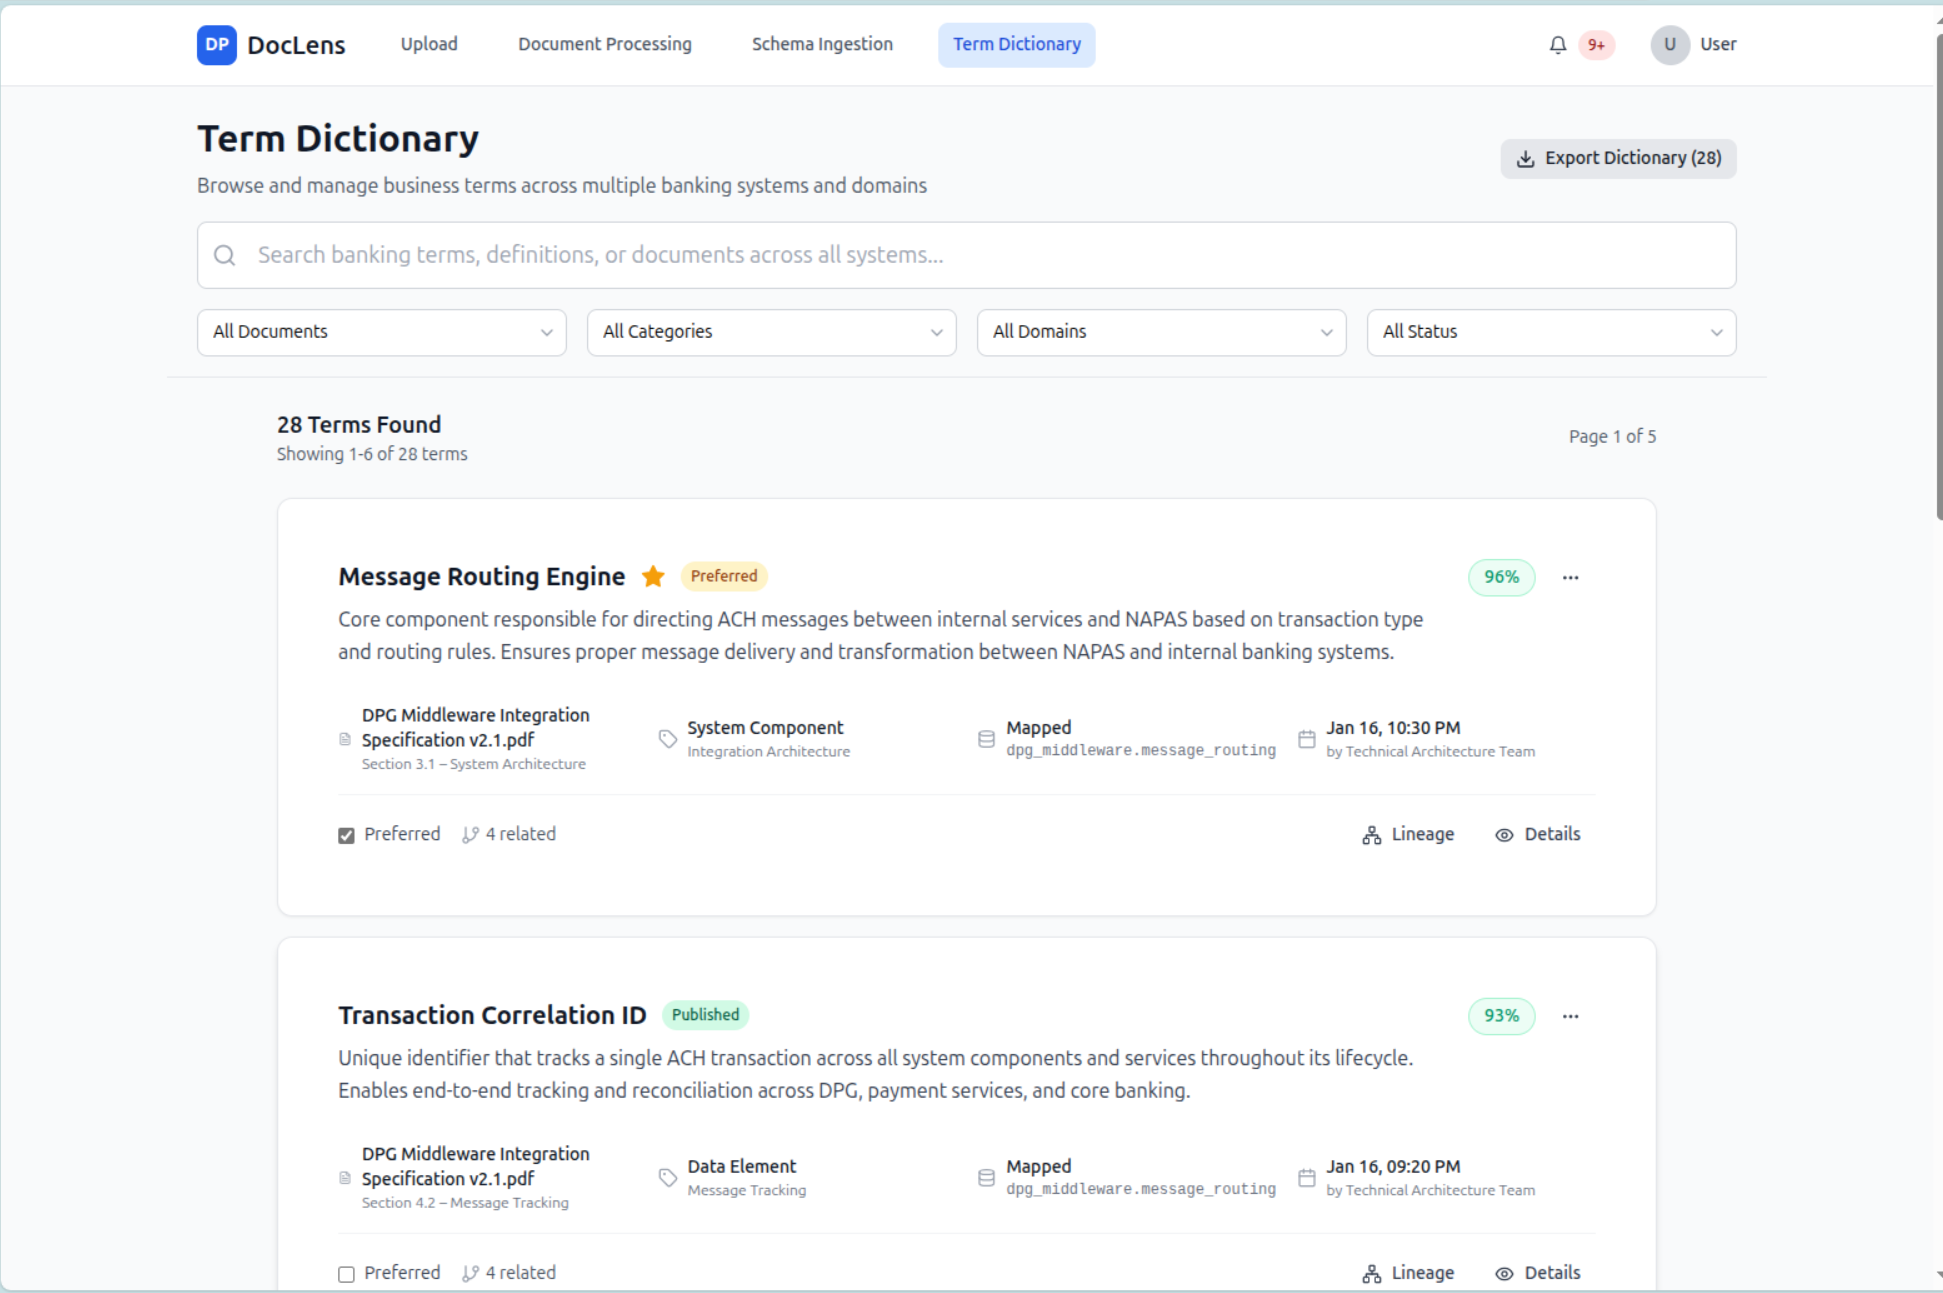Click the 4 related link on first term
This screenshot has height=1293, width=1943.
pos(509,835)
